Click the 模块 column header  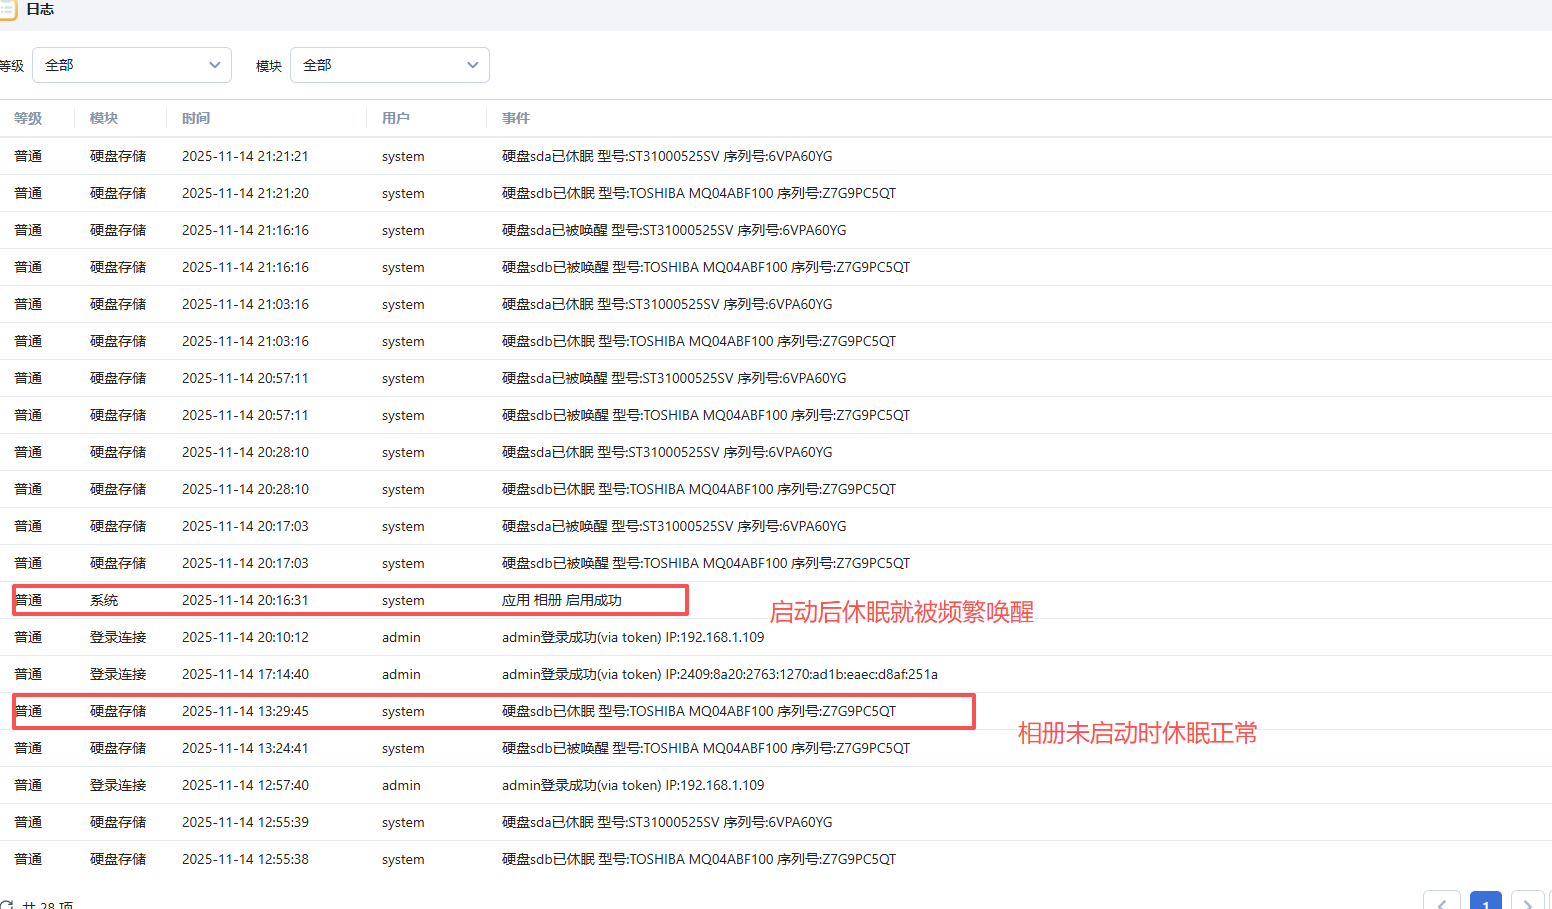pyautogui.click(x=104, y=118)
